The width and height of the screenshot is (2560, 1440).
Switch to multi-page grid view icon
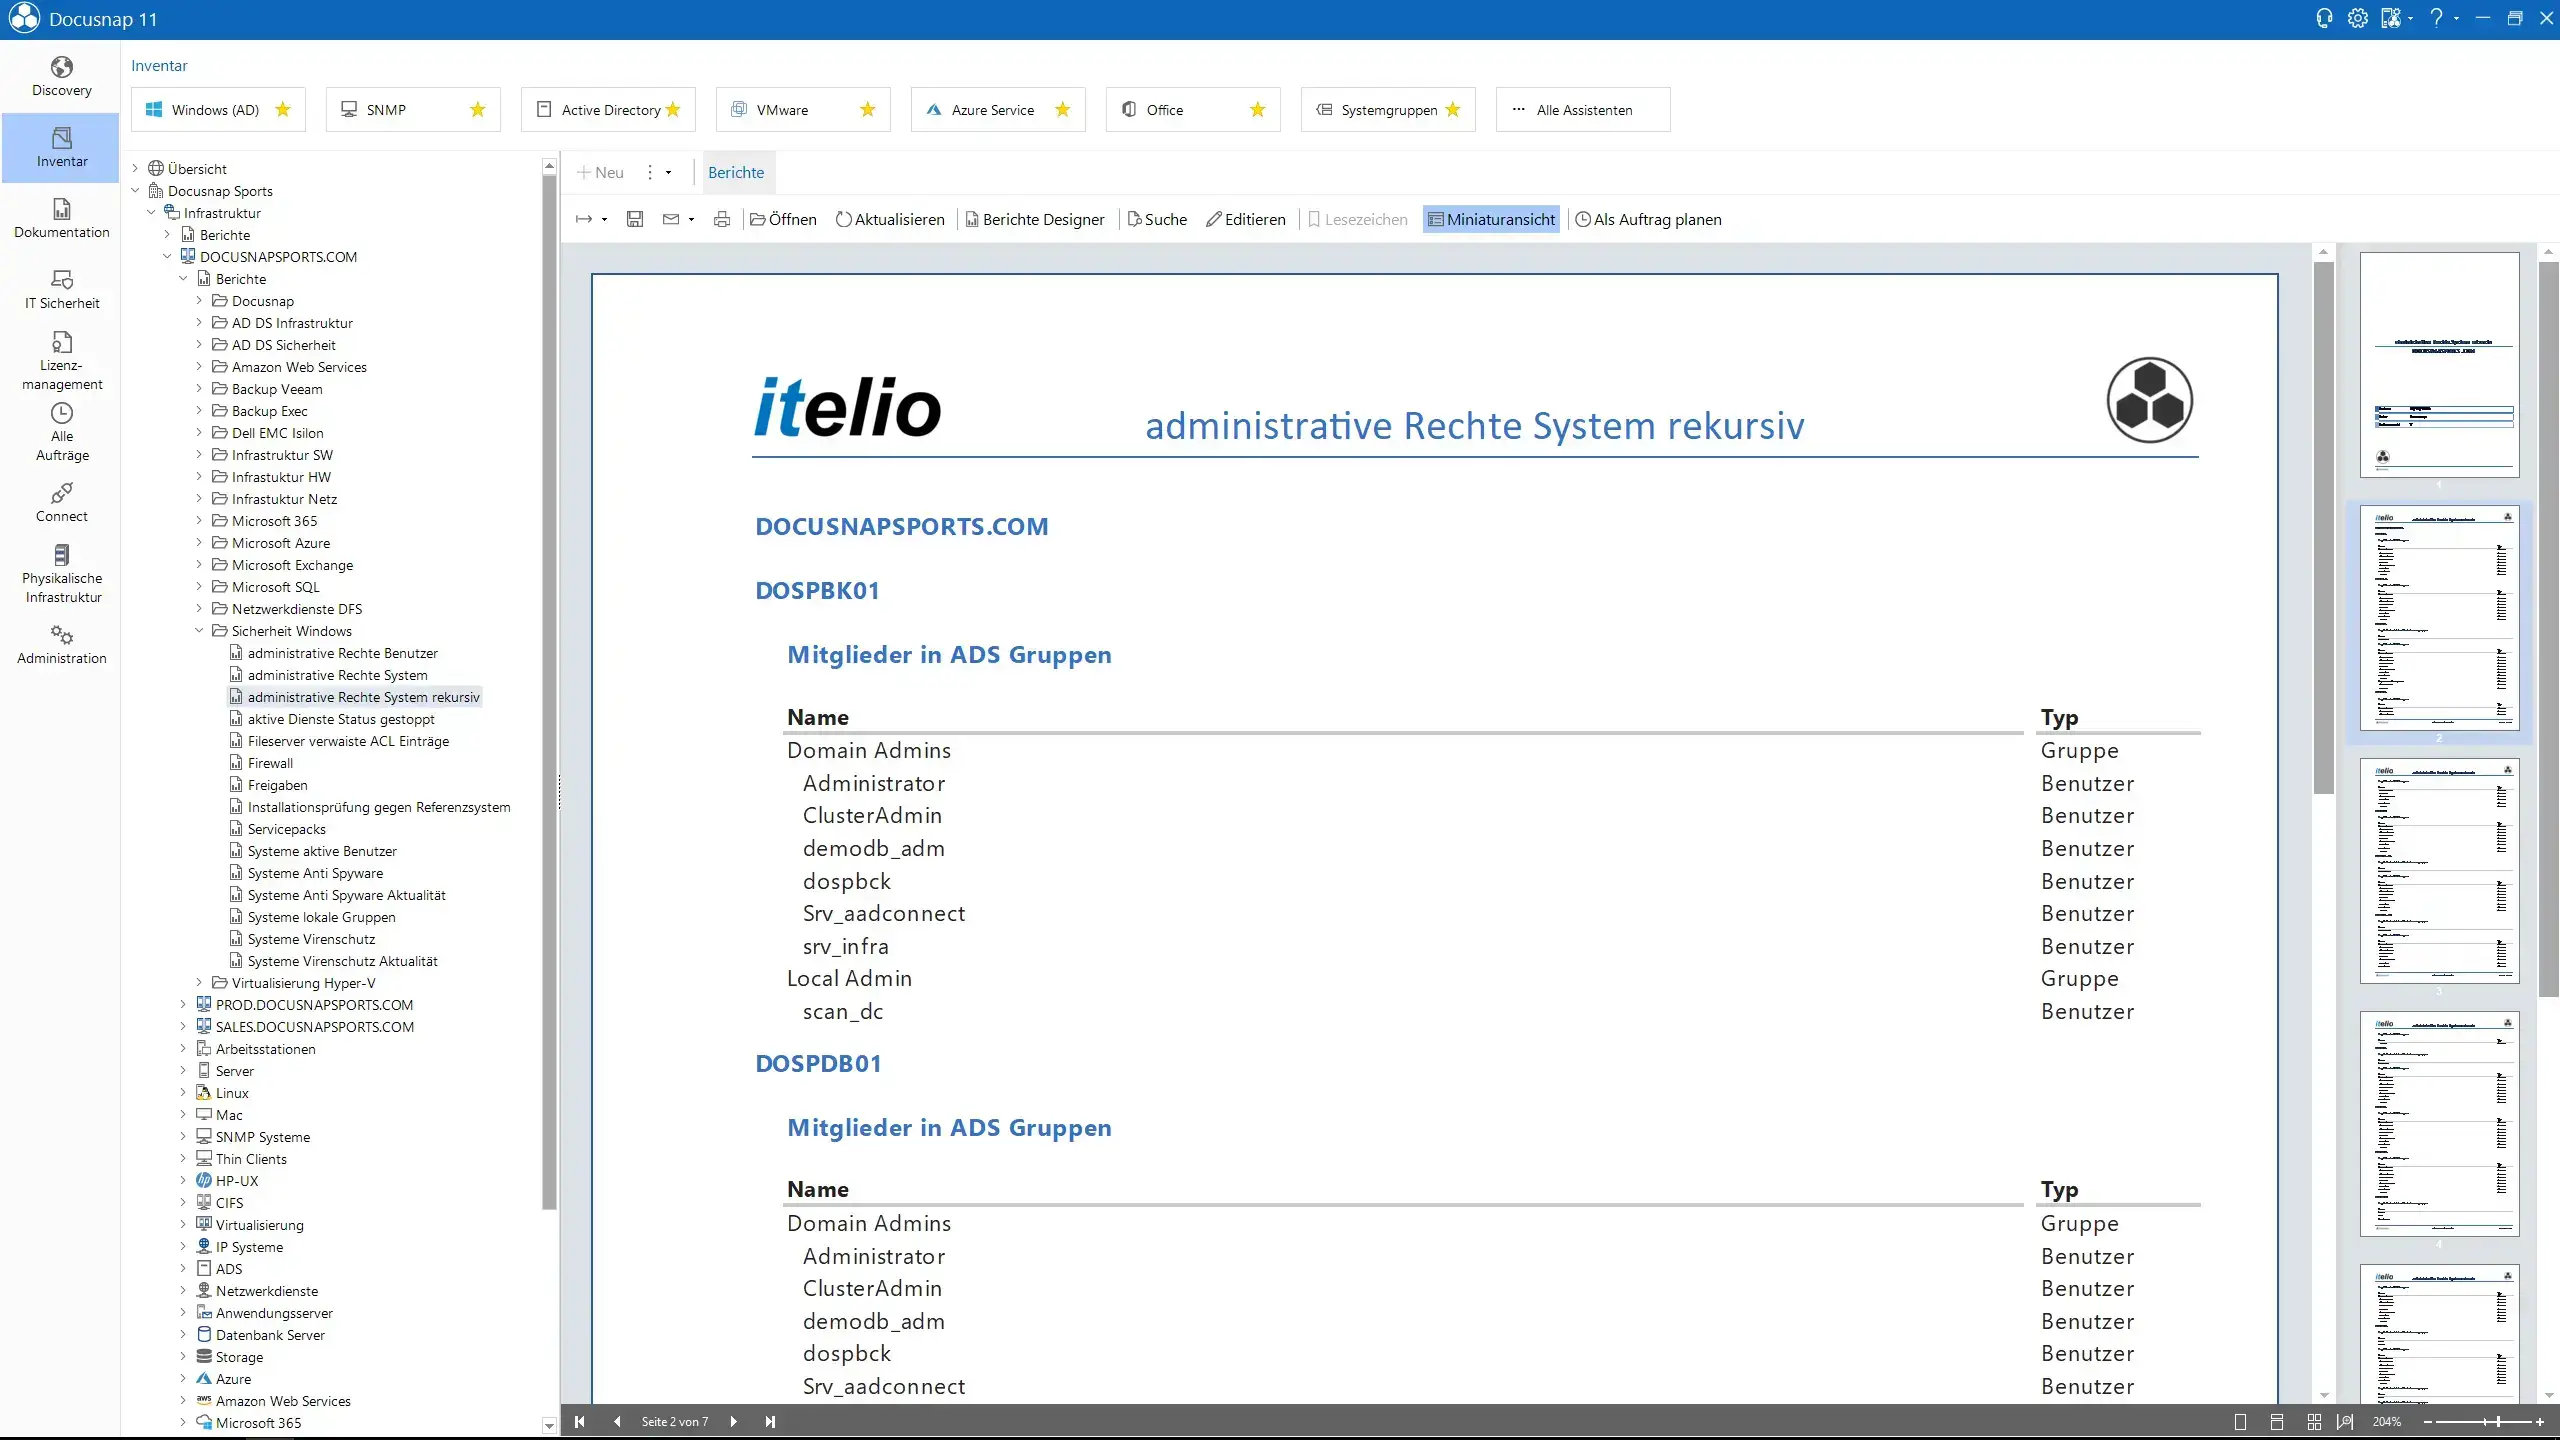(2314, 1422)
